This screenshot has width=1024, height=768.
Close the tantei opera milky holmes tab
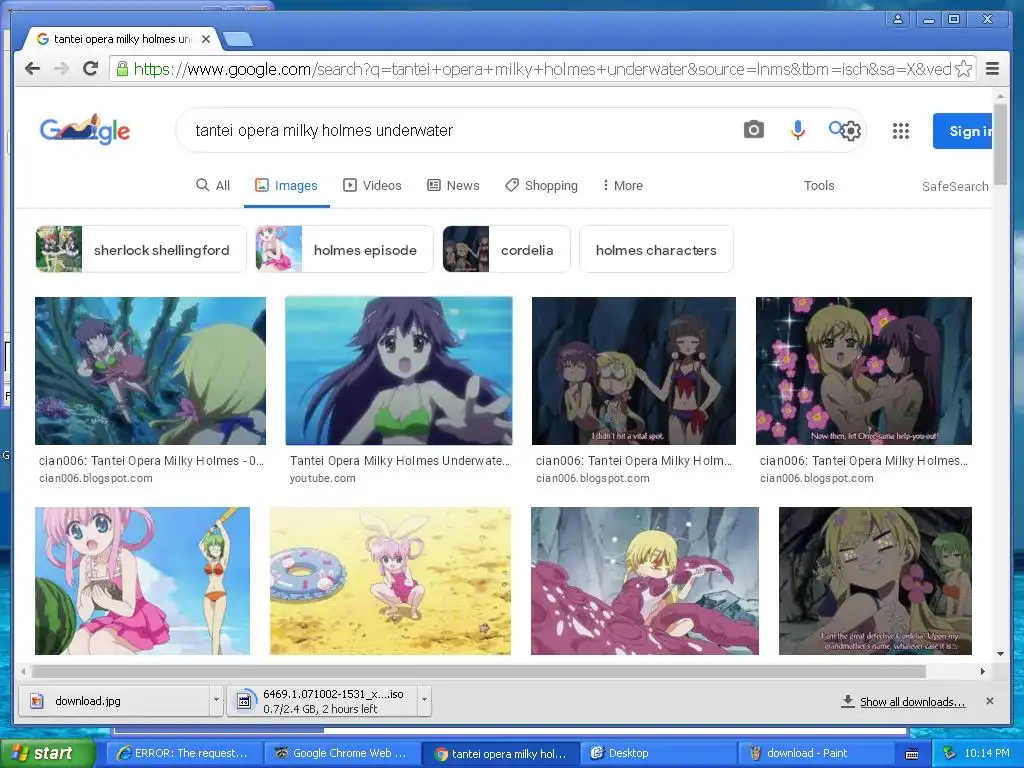pos(206,39)
